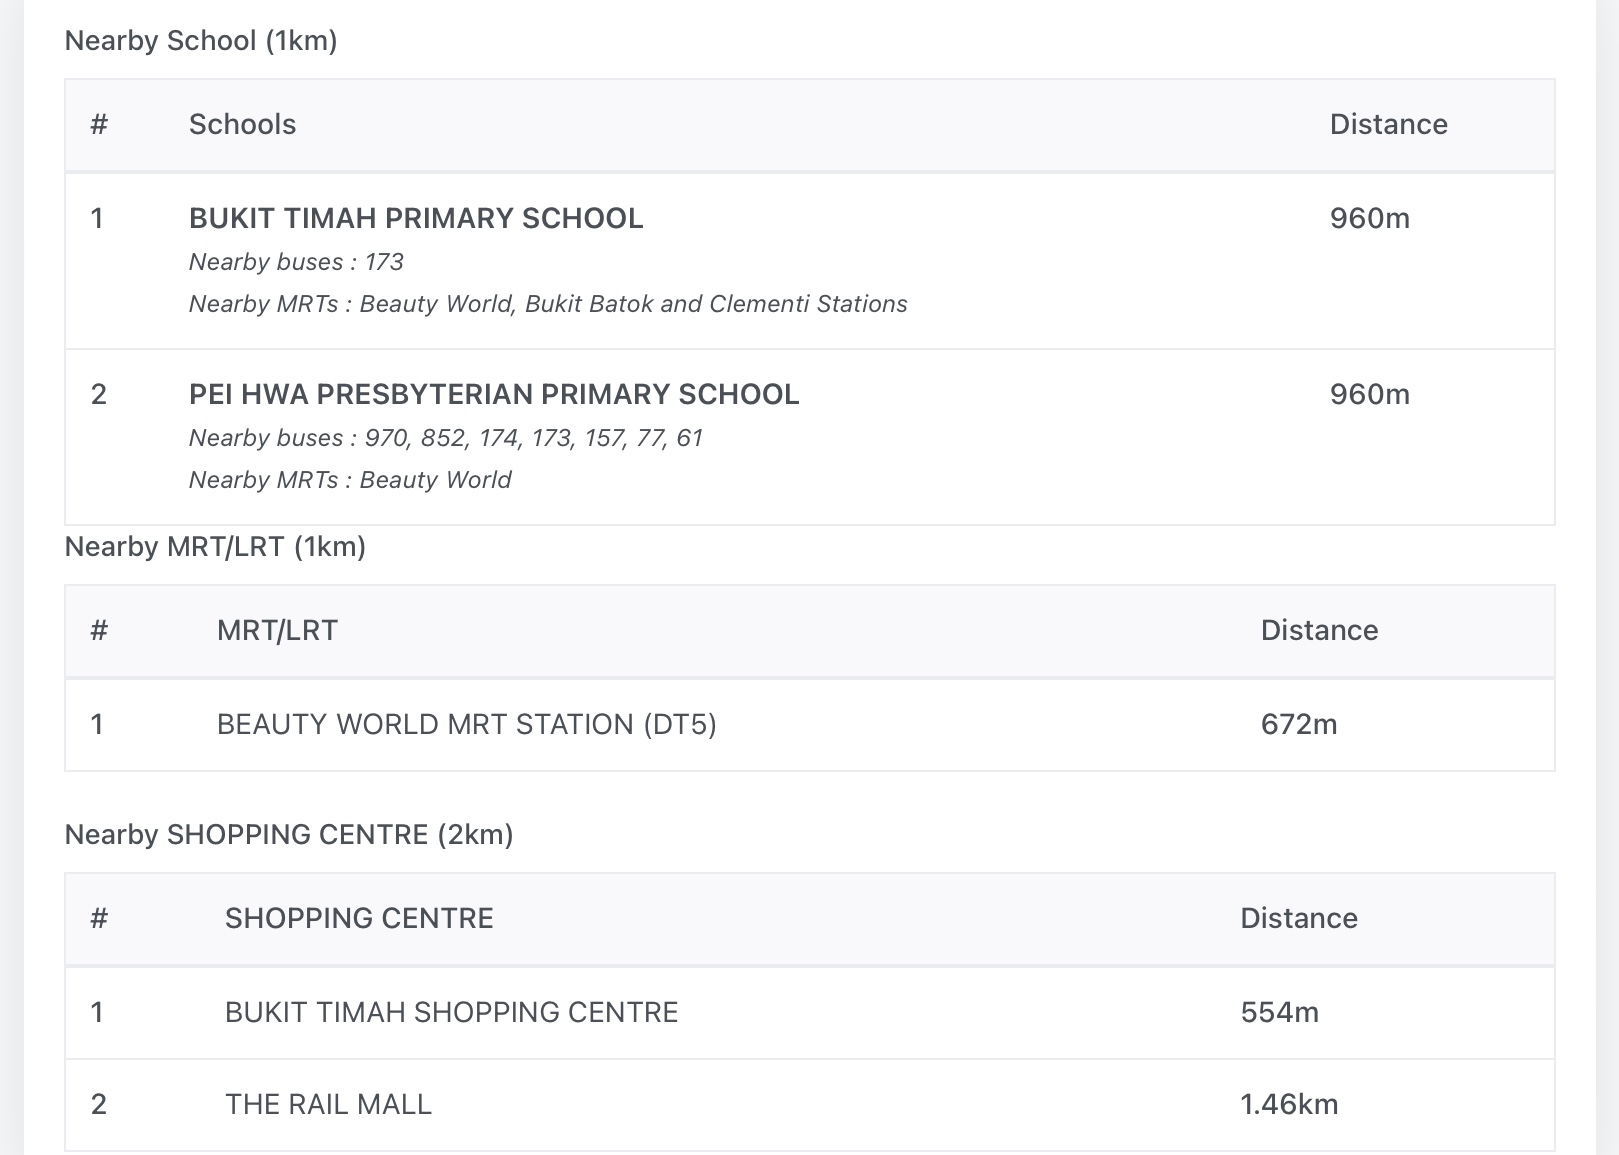This screenshot has width=1619, height=1155.
Task: Select the Beauty World MRT Station entry
Action: coord(466,724)
